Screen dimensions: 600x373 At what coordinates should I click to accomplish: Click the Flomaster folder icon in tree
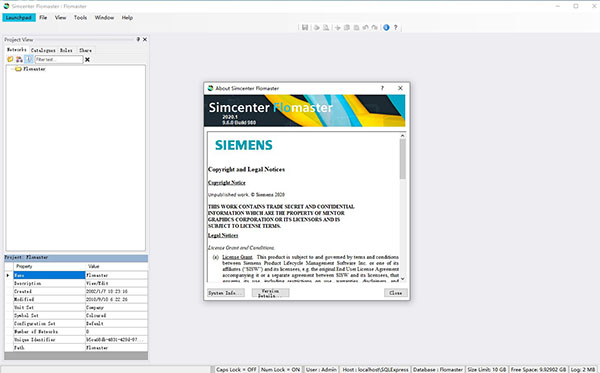(18, 69)
